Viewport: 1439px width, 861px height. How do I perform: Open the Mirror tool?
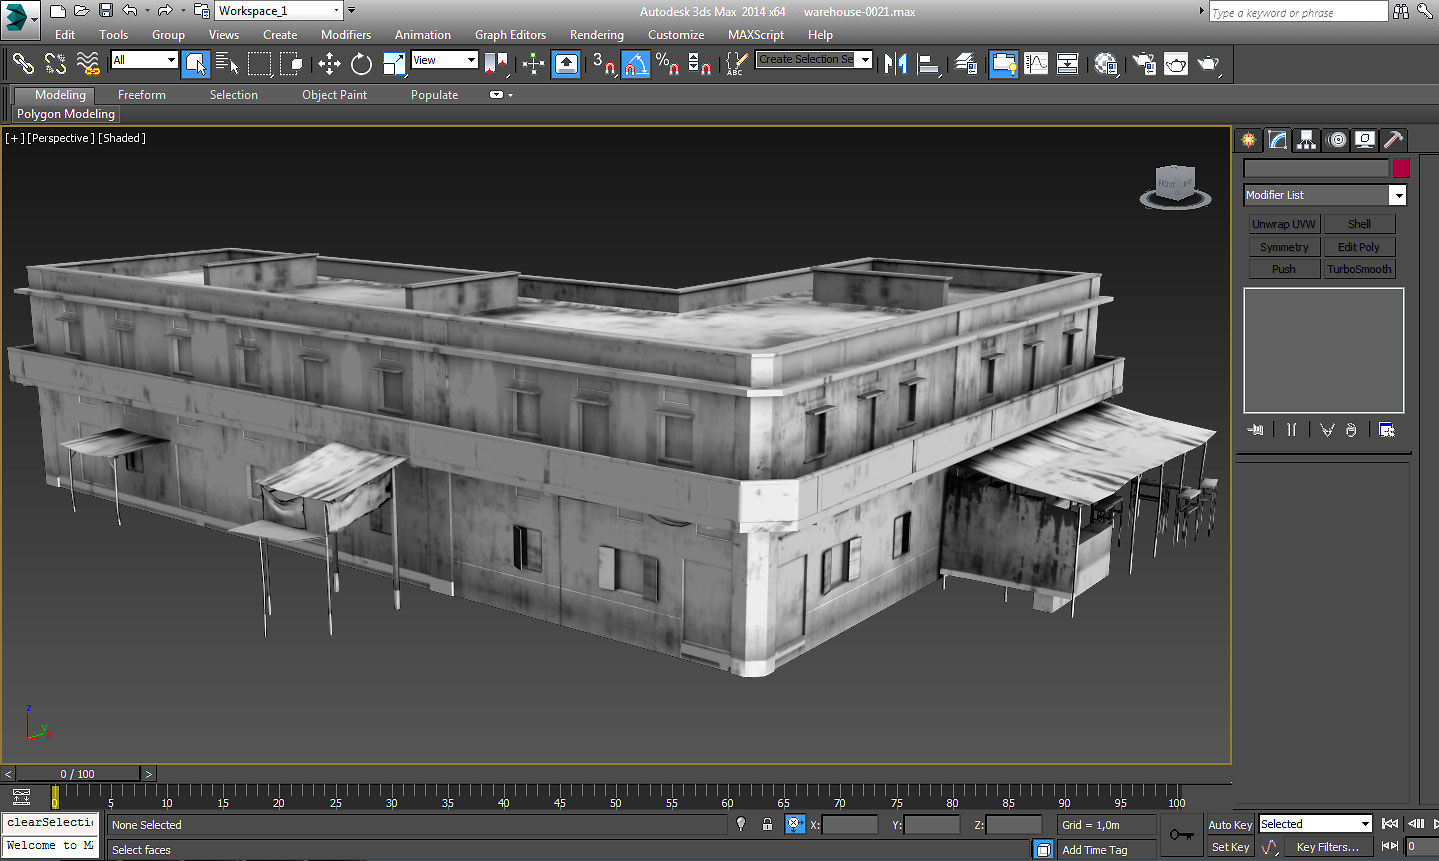coord(897,63)
